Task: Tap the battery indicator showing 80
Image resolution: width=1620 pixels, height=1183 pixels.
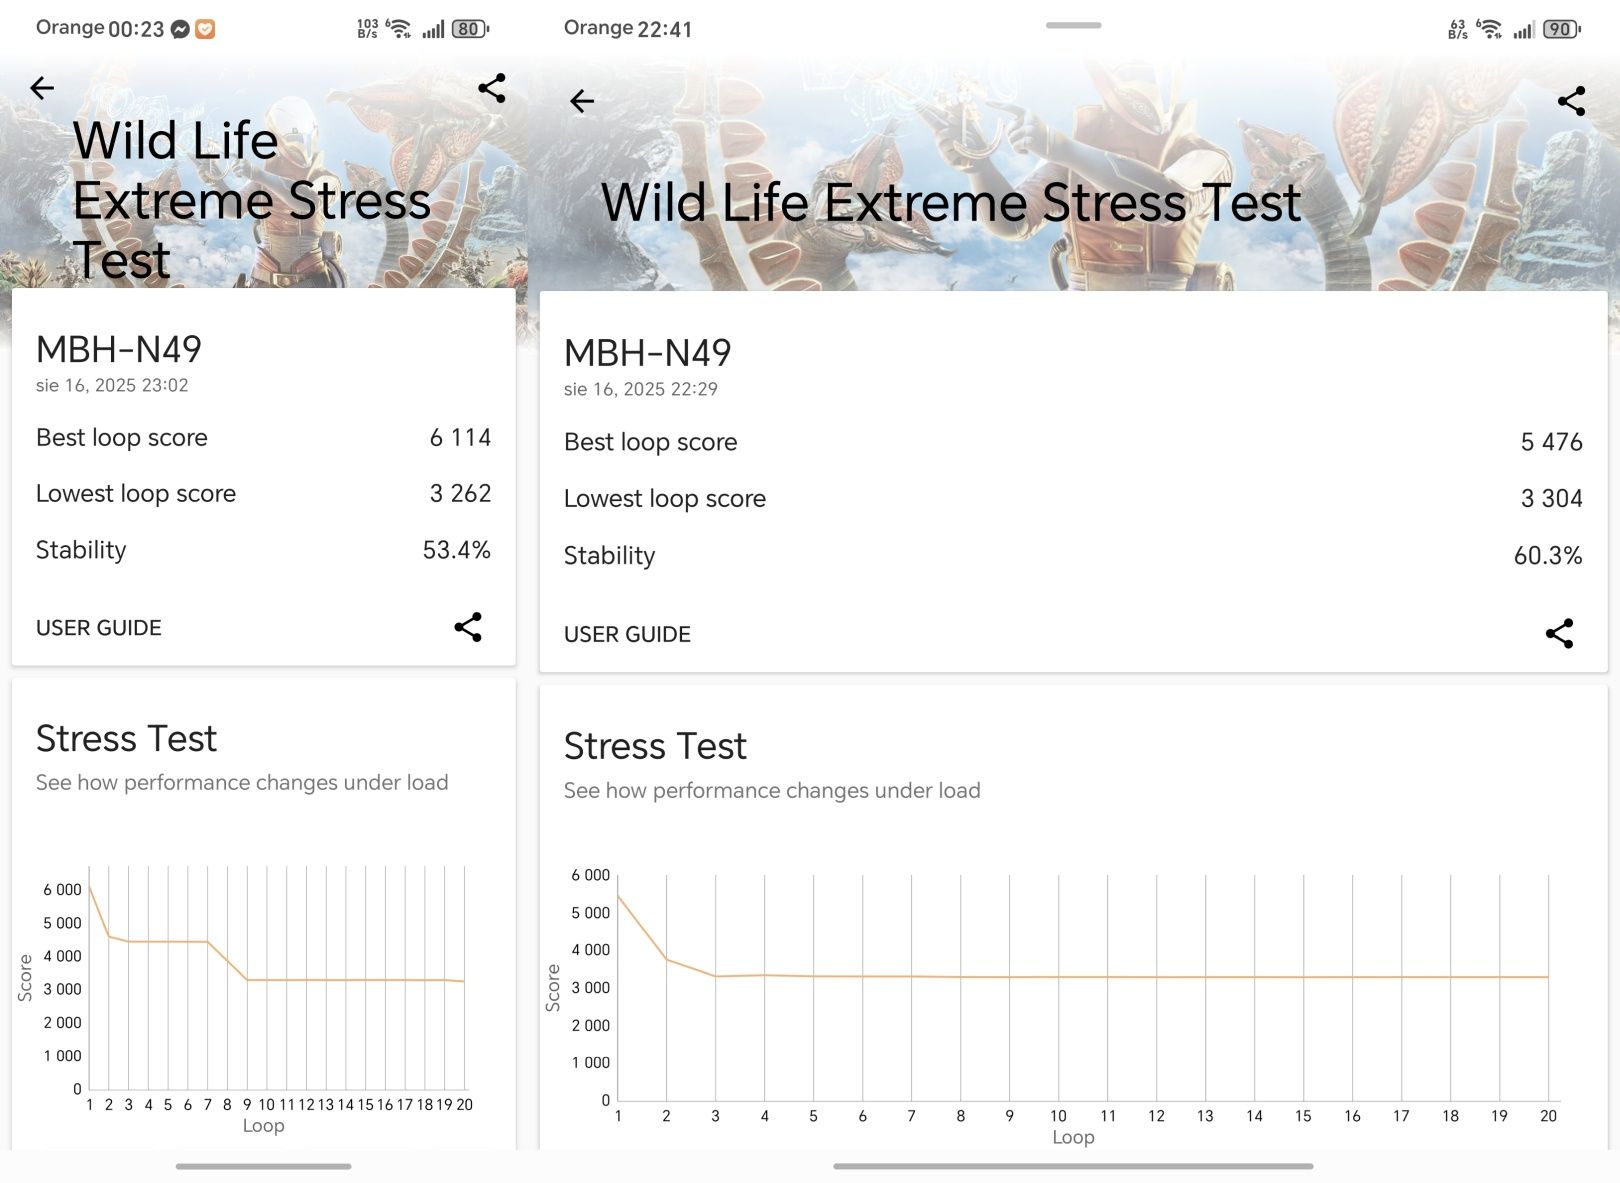Action: pos(470,29)
